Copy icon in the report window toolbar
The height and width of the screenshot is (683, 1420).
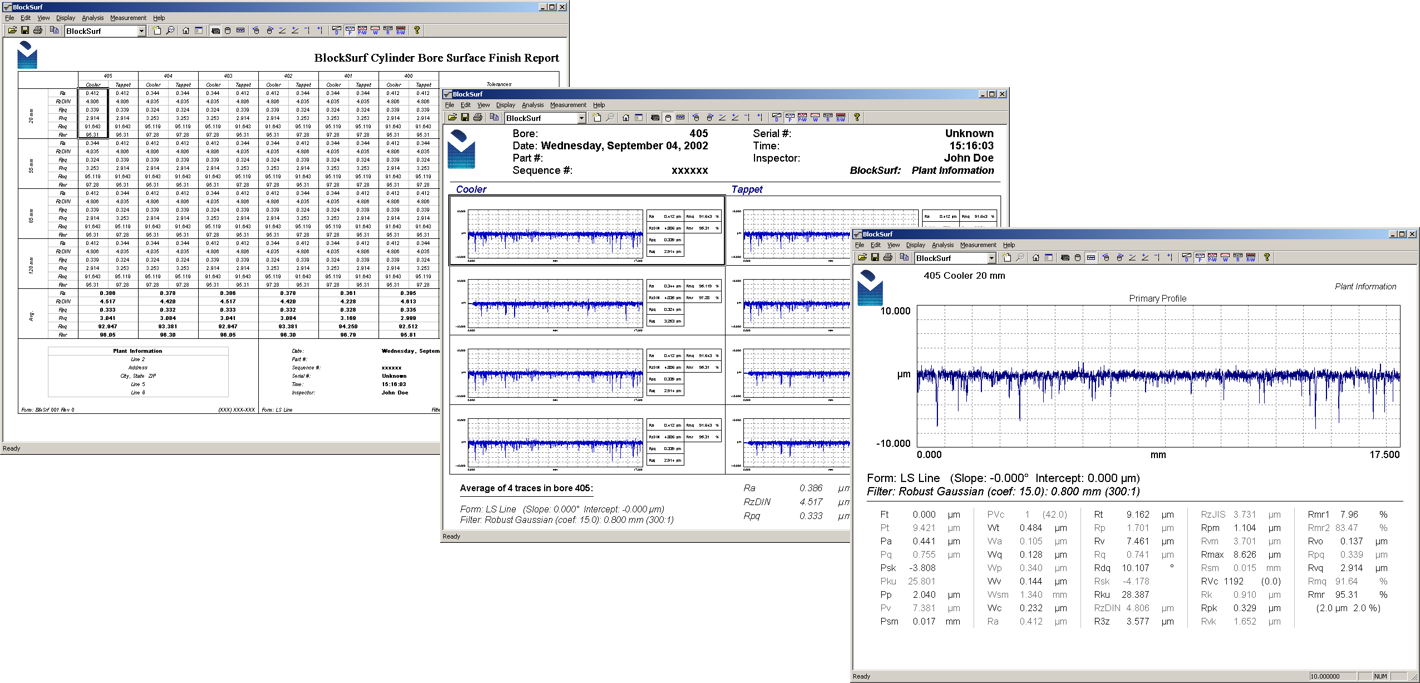click(54, 31)
